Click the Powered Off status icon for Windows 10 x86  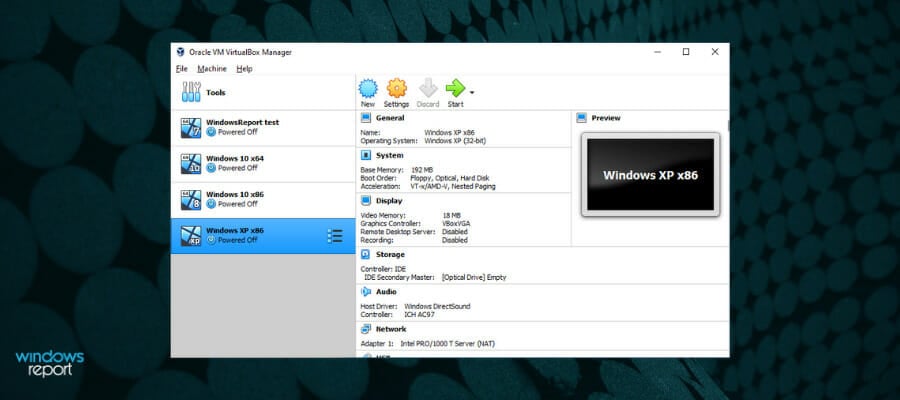tap(211, 204)
